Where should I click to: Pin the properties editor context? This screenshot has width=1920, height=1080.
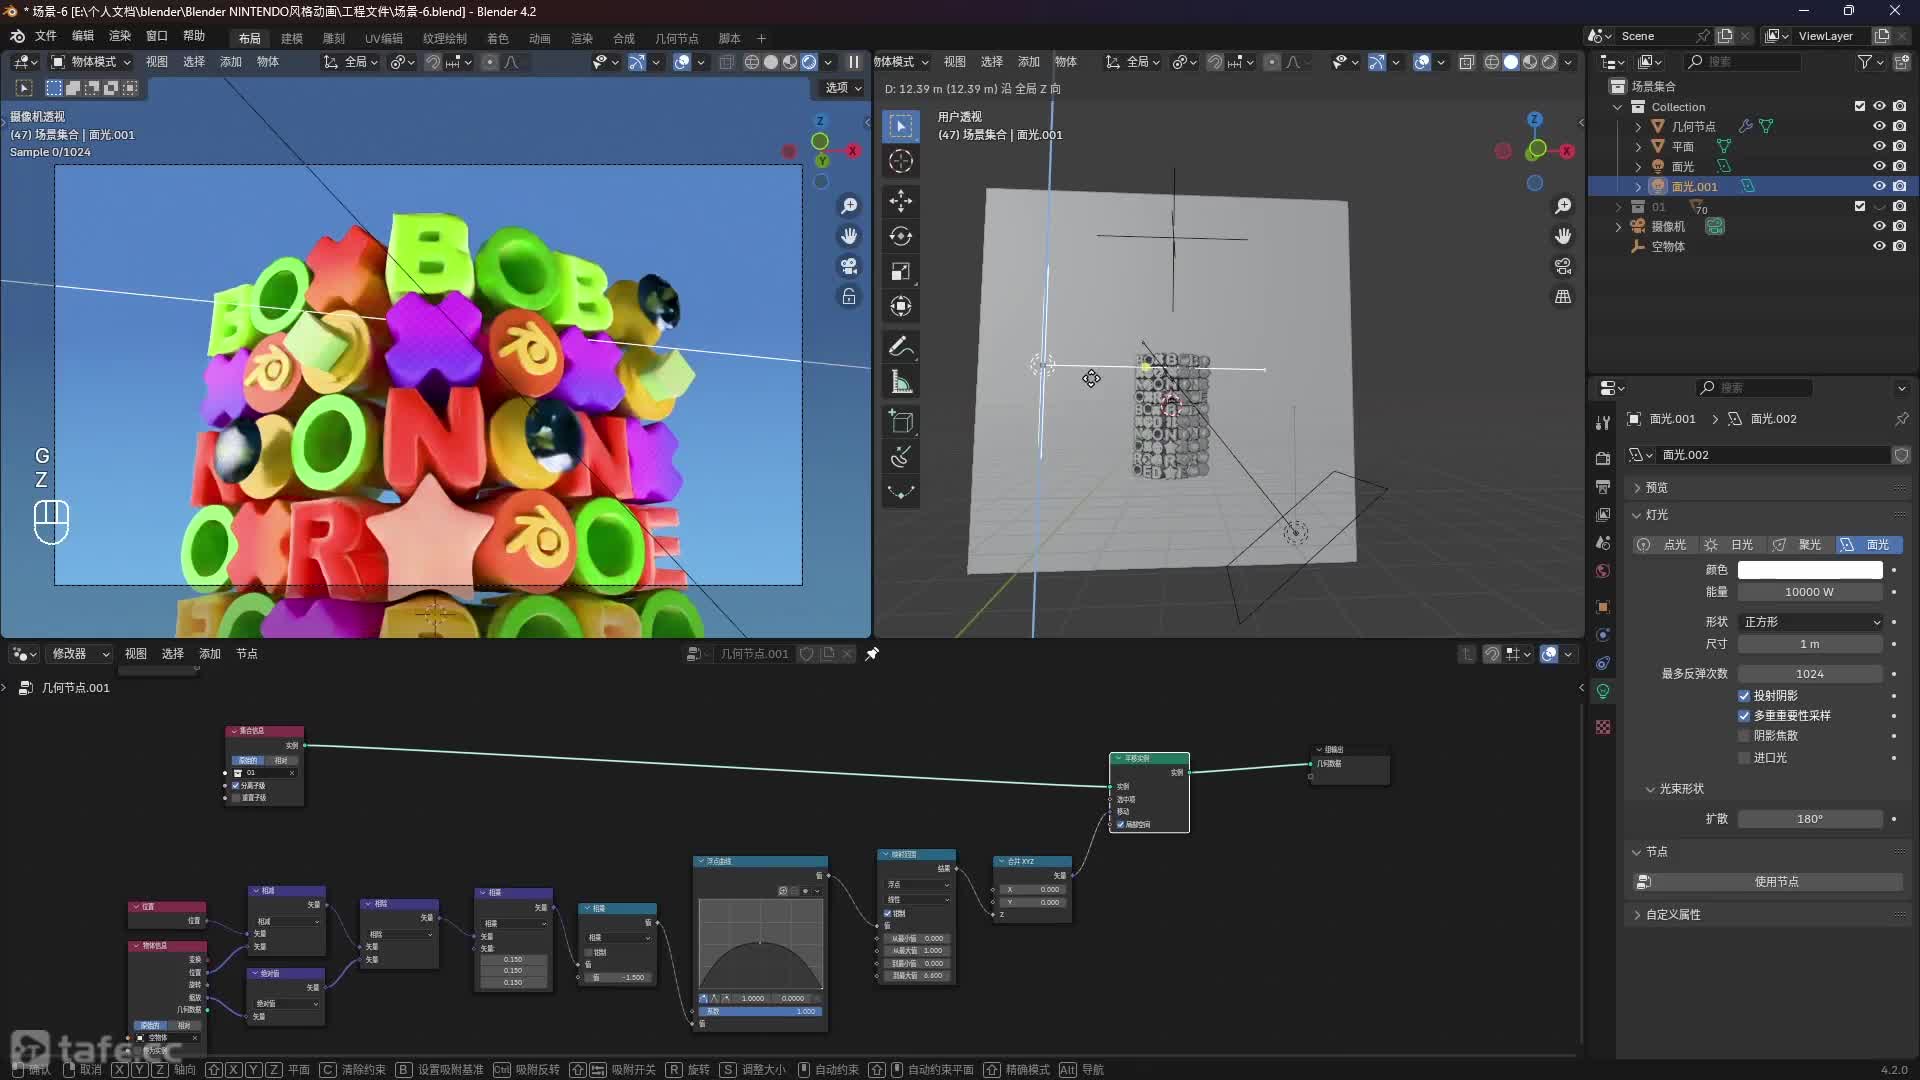point(1901,419)
